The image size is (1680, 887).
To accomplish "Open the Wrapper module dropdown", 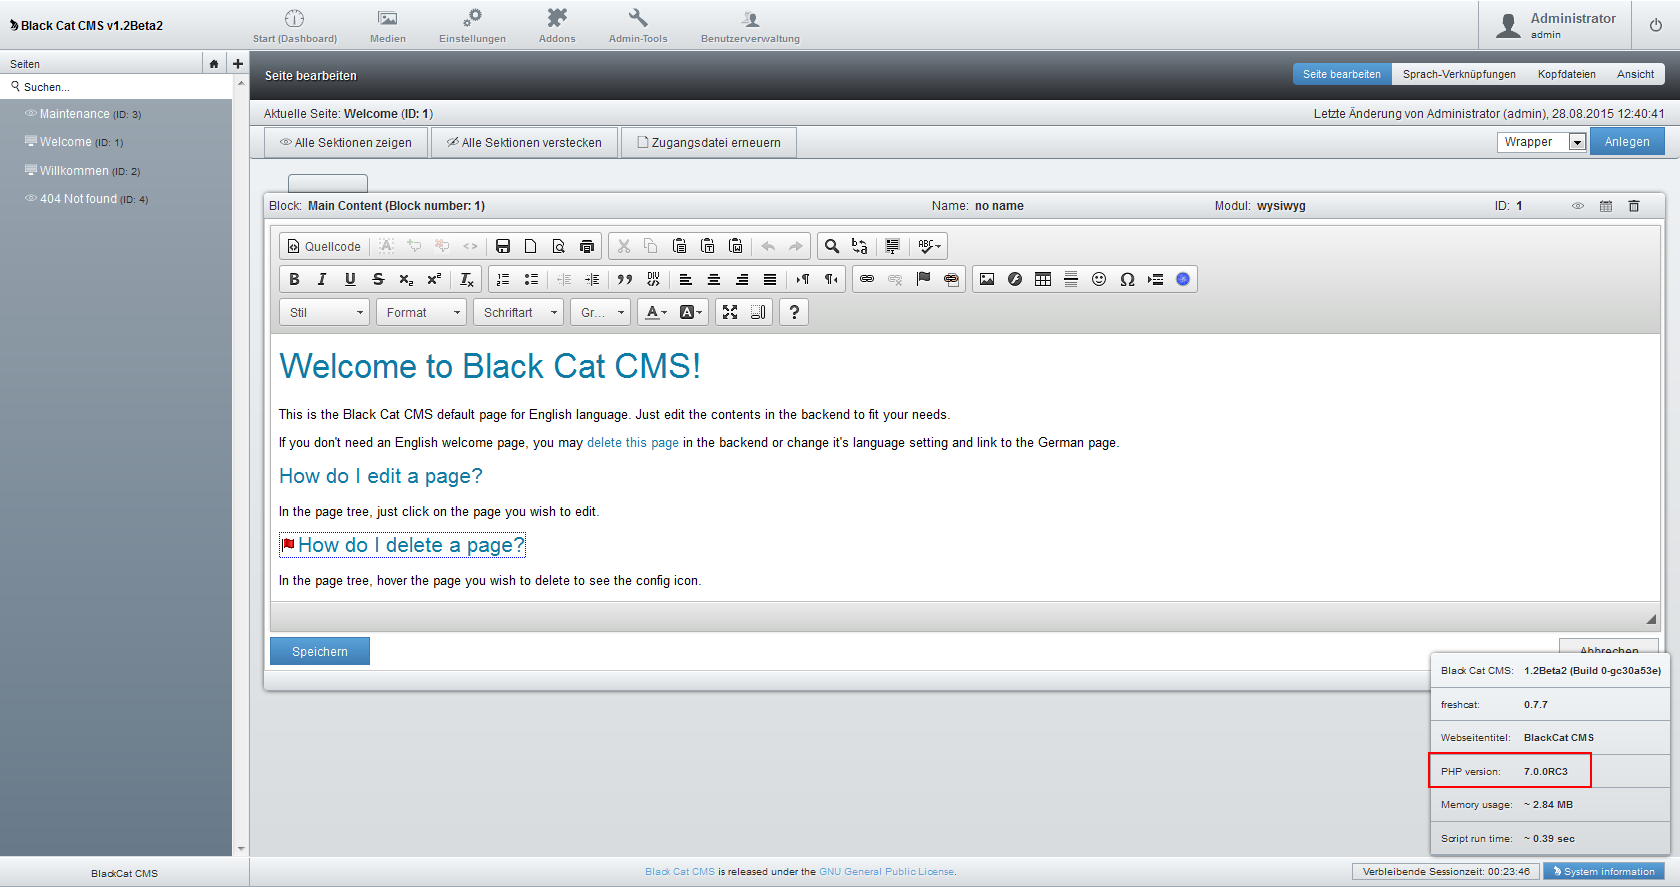I will 1541,142.
